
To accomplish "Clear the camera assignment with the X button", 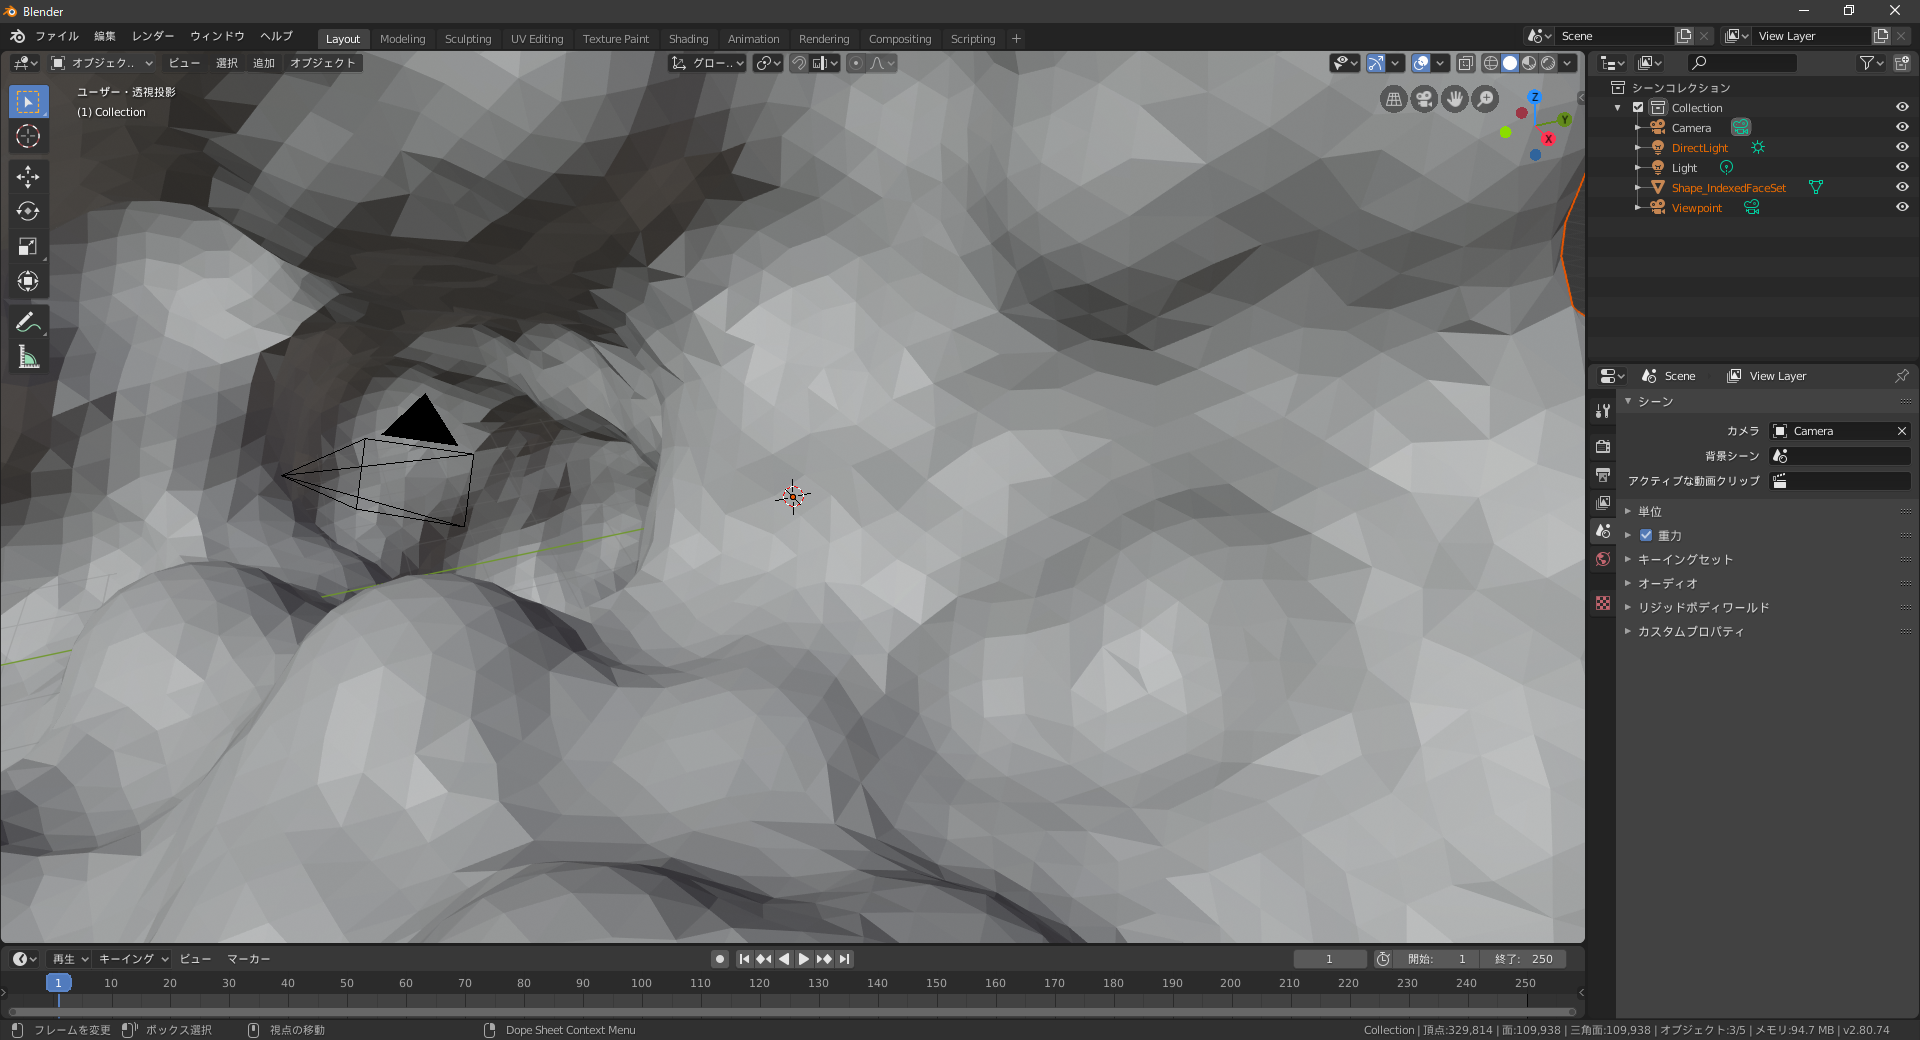I will coord(1902,431).
